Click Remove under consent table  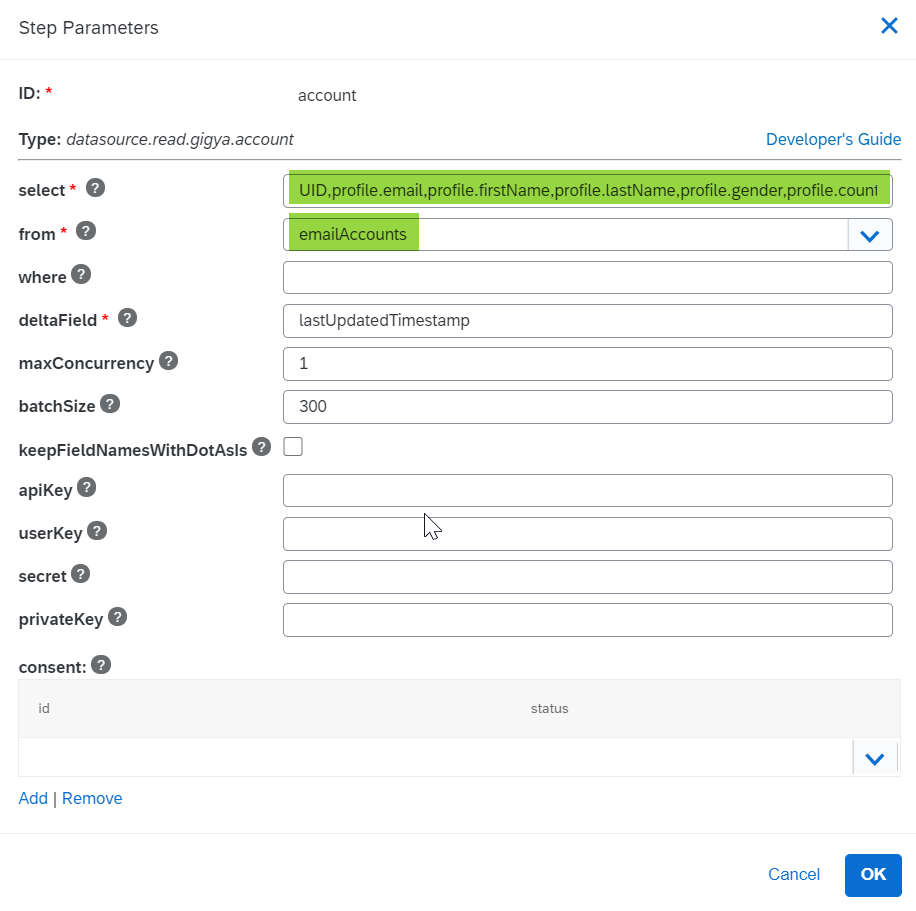click(92, 798)
